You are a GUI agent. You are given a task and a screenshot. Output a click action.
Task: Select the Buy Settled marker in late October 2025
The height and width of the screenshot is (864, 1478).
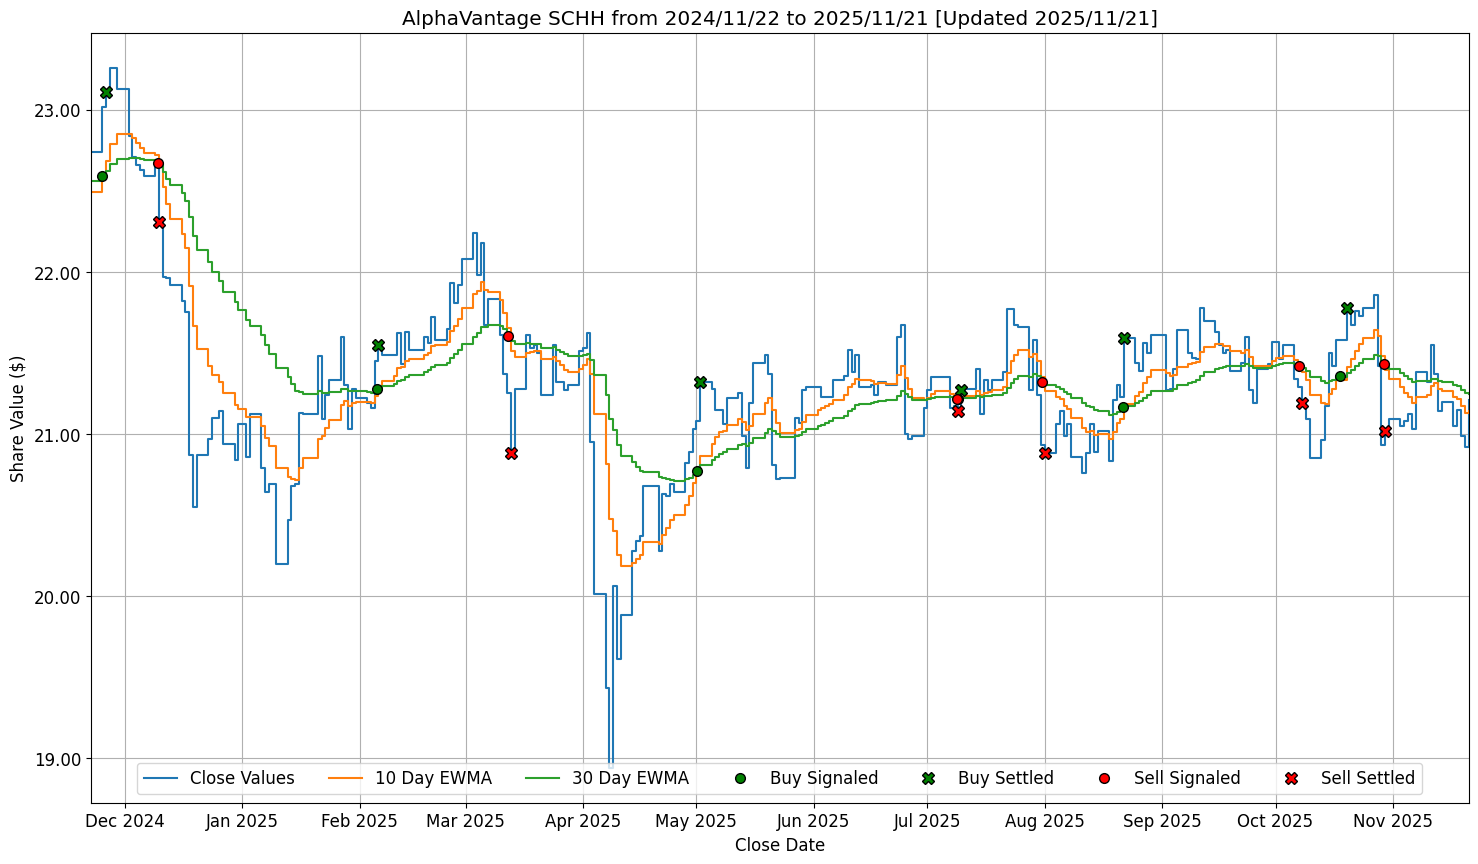point(1347,308)
